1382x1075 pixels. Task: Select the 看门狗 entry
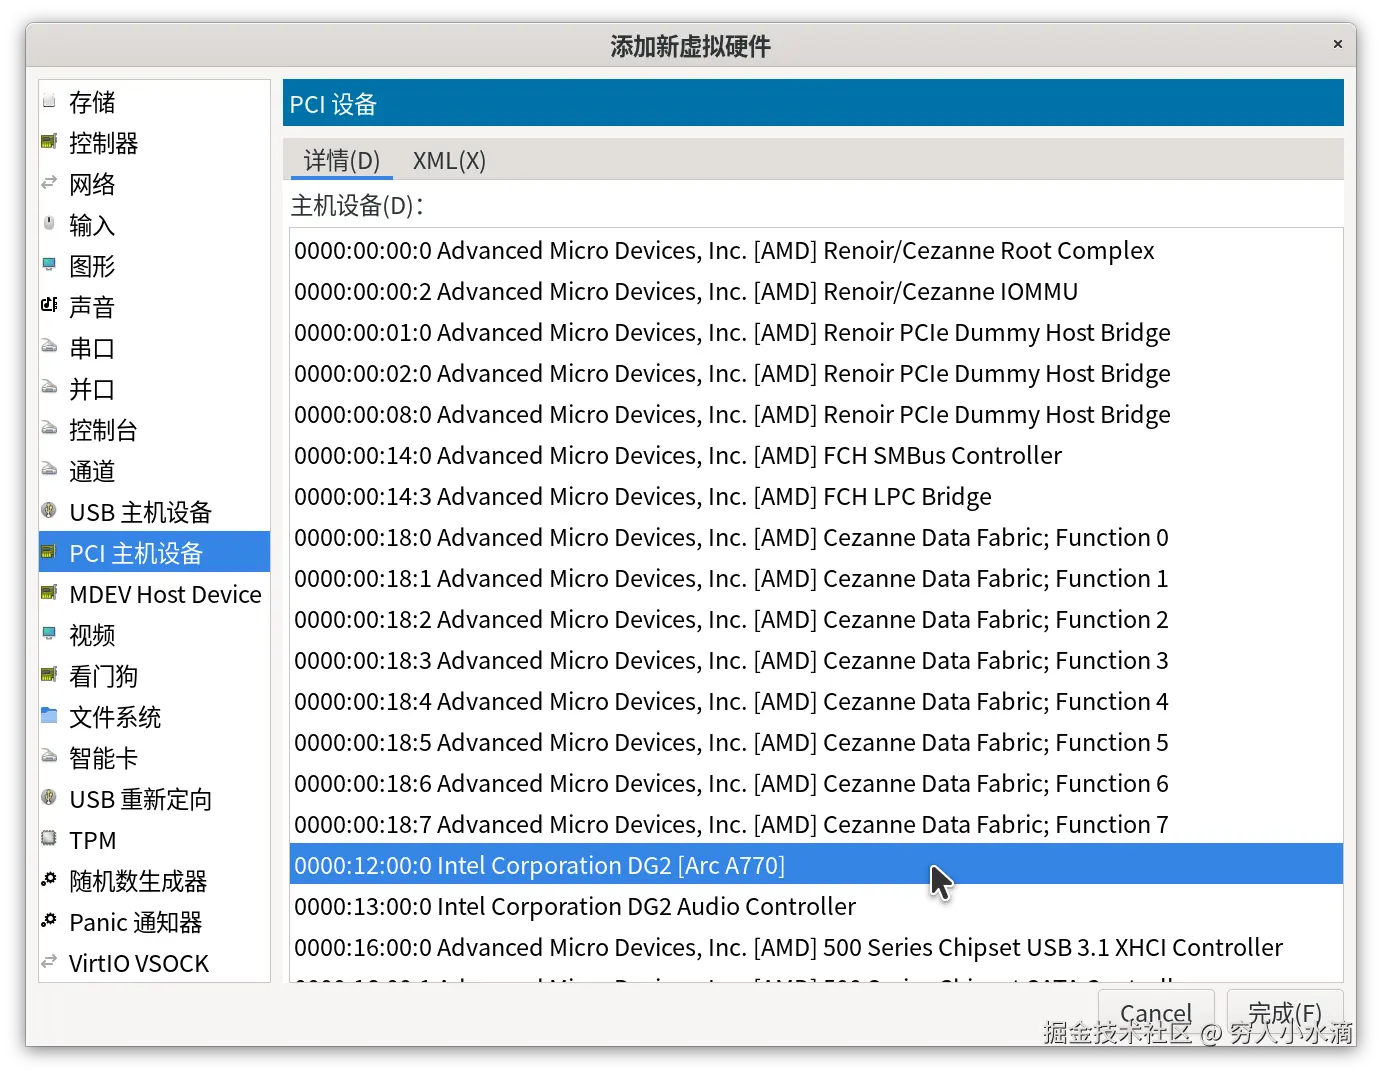tap(154, 676)
